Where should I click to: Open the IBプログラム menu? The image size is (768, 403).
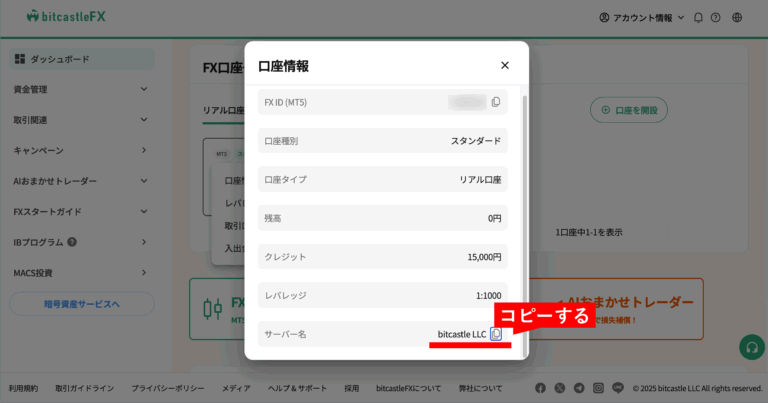(81, 242)
